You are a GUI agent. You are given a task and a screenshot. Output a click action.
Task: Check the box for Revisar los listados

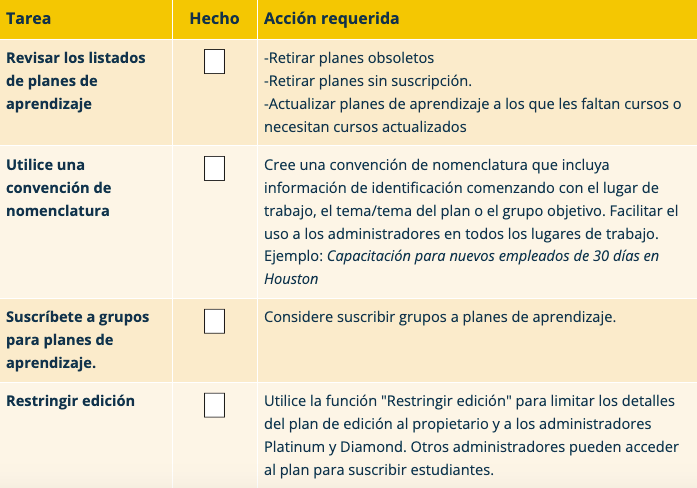(x=214, y=62)
